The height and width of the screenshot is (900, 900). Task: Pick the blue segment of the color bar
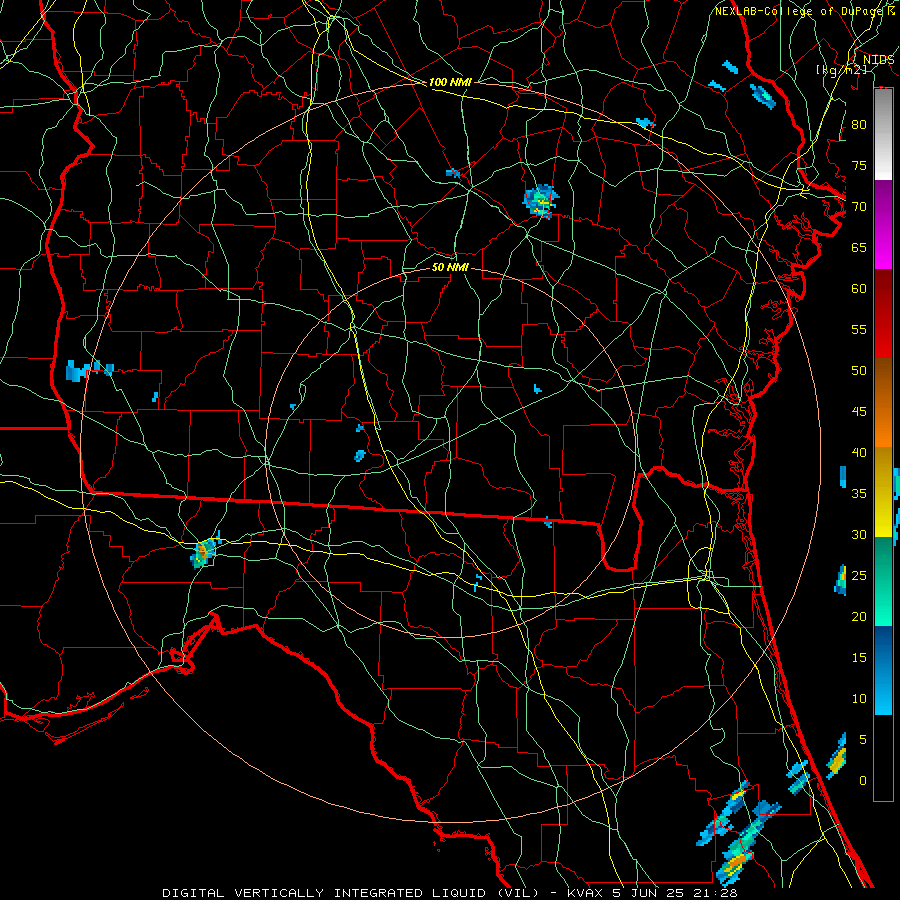pyautogui.click(x=883, y=670)
